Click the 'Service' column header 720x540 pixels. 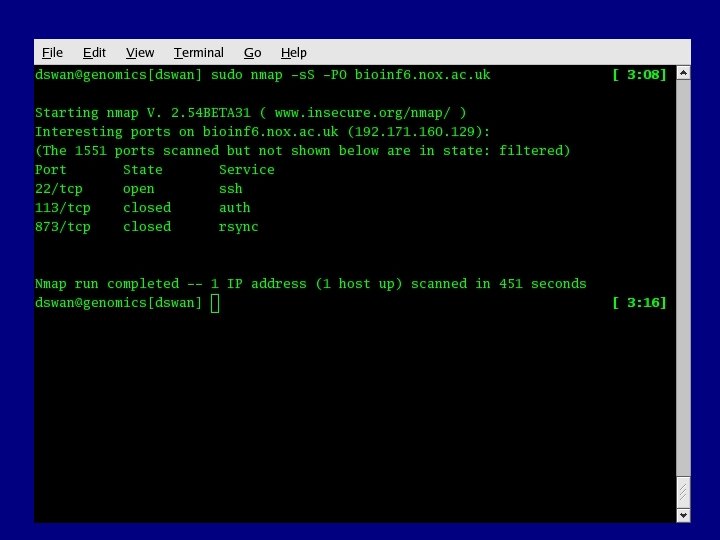pyautogui.click(x=247, y=170)
